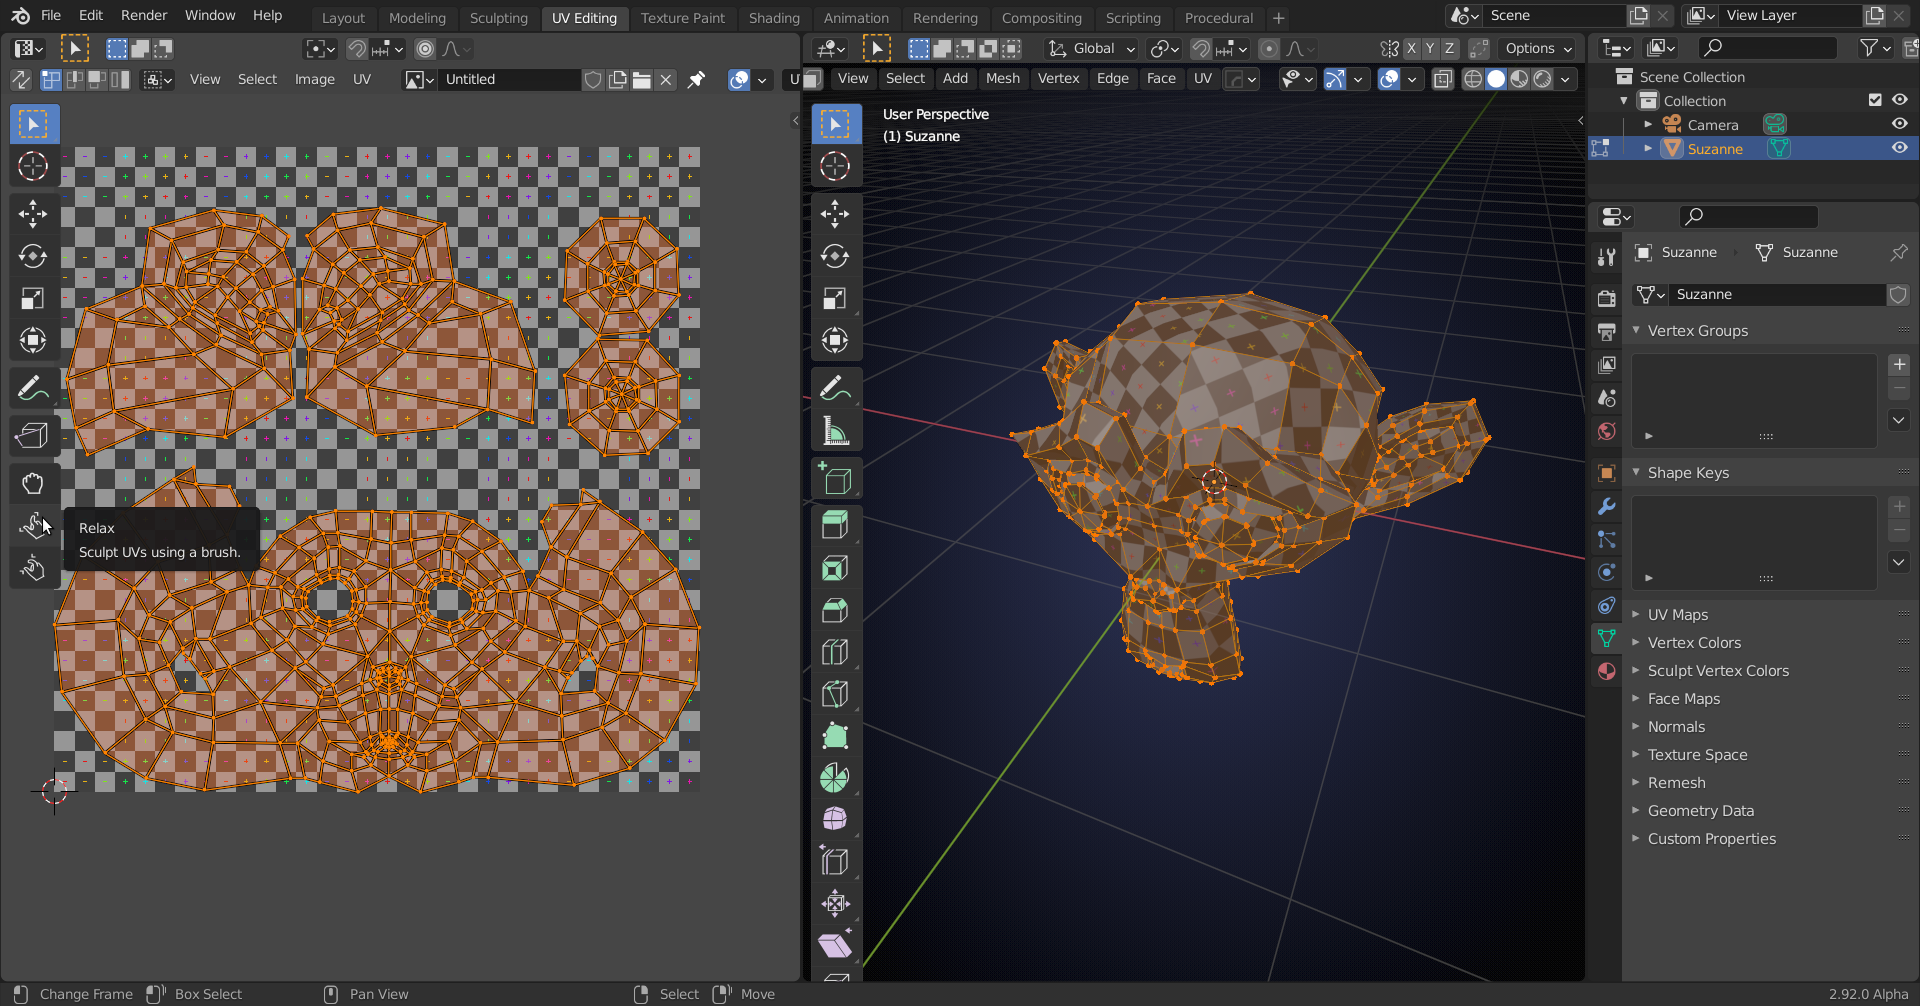Open the Face menu in 3D viewport
The height and width of the screenshot is (1006, 1920).
click(1160, 79)
